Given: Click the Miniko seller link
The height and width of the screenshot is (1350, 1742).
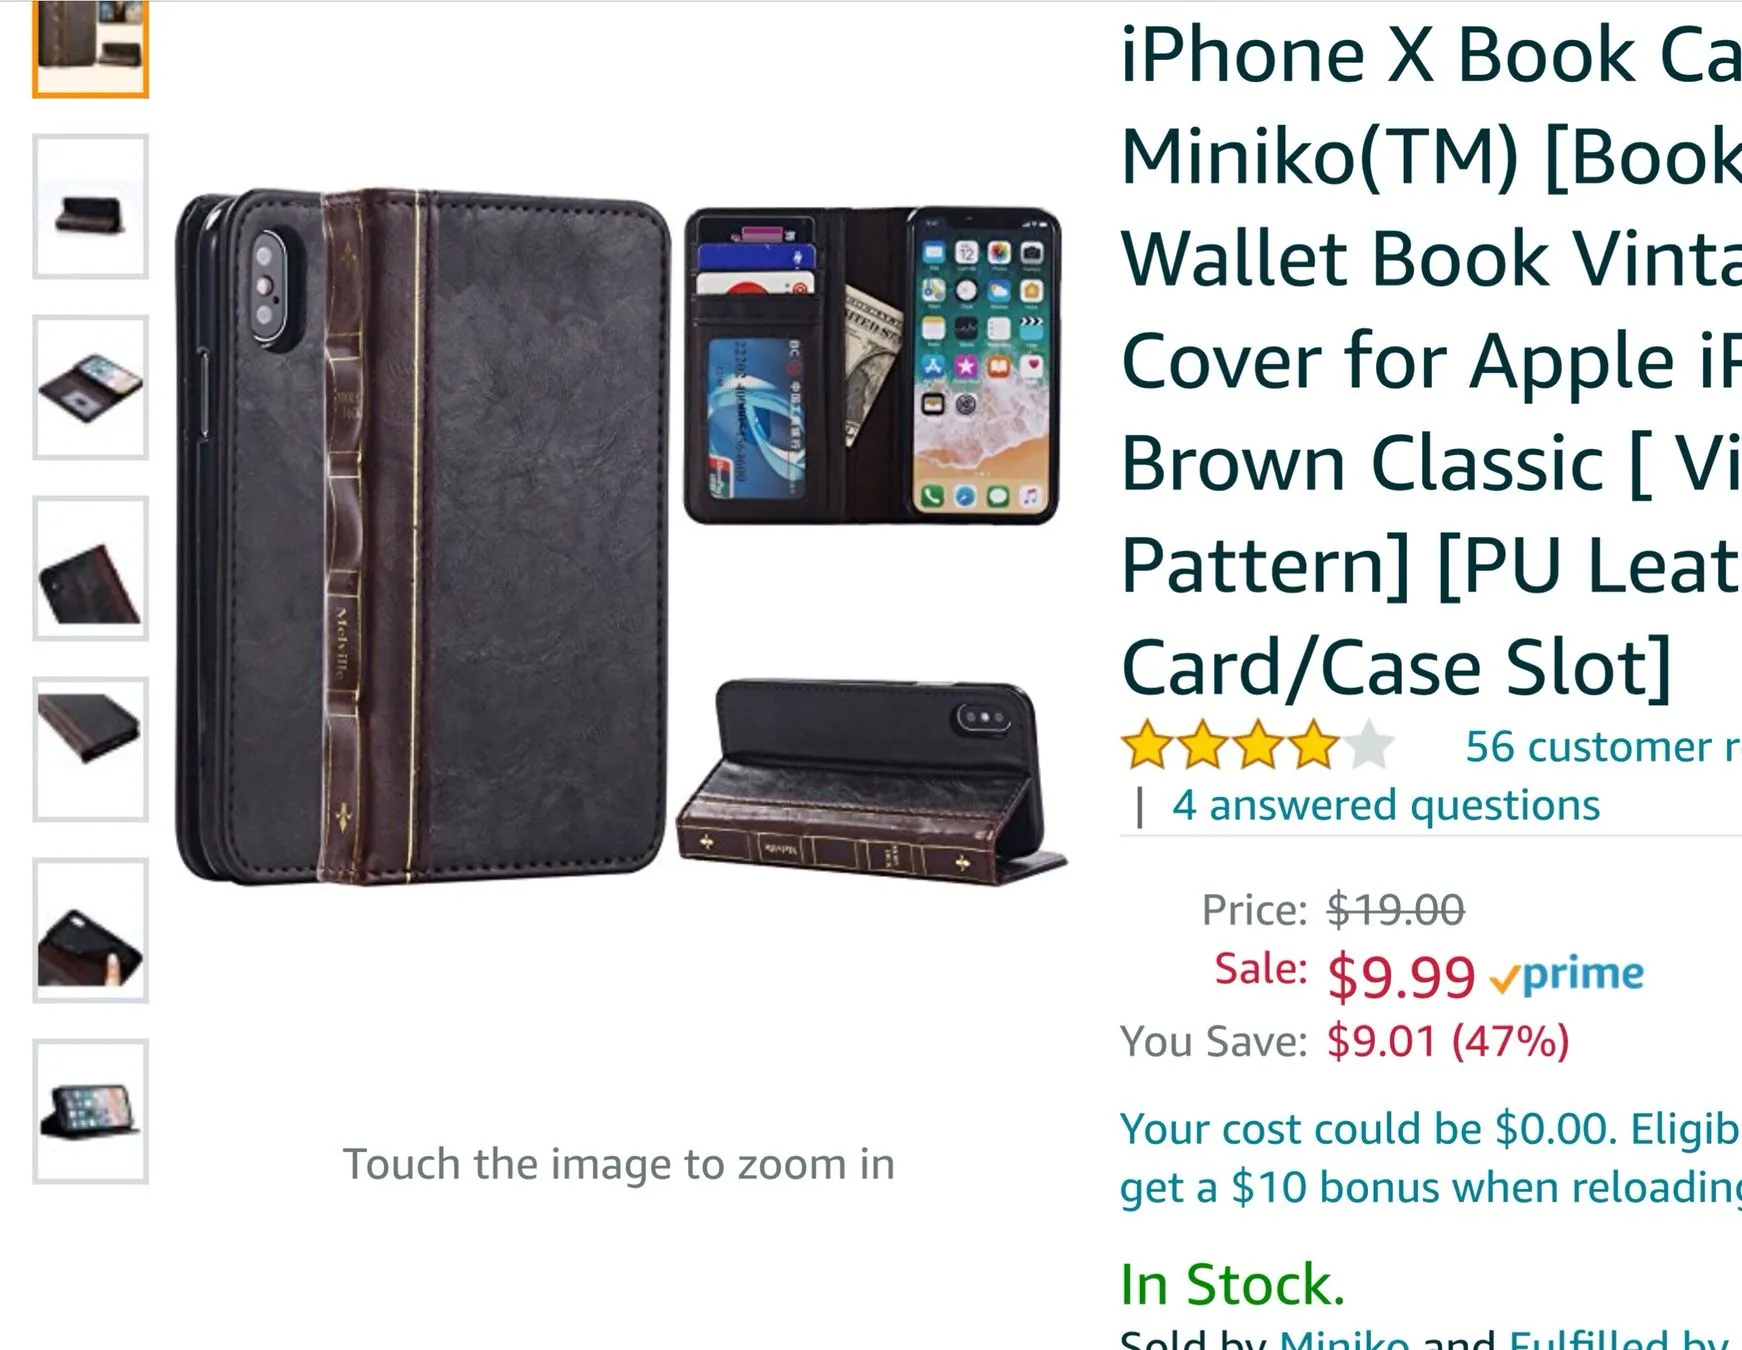Looking at the screenshot, I should pyautogui.click(x=1344, y=1339).
